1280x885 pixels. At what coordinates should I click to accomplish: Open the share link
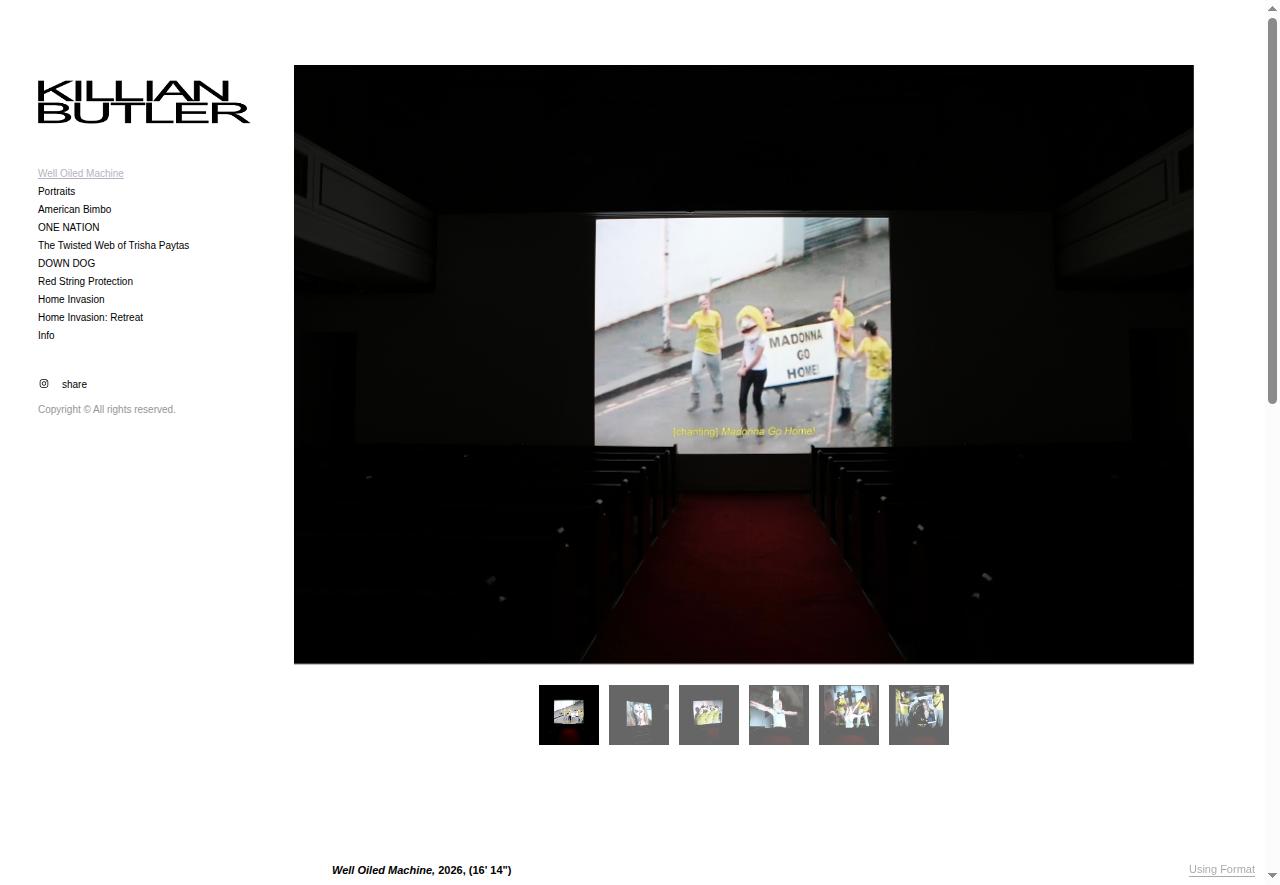click(x=74, y=385)
